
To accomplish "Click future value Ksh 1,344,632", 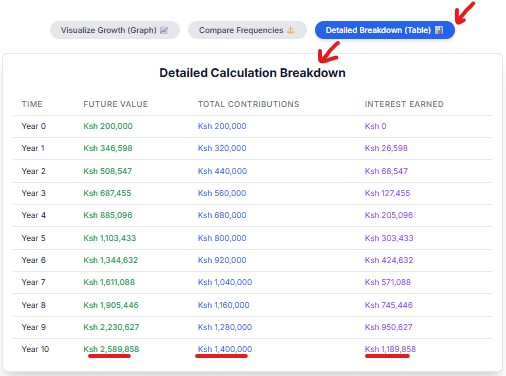I will click(110, 260).
